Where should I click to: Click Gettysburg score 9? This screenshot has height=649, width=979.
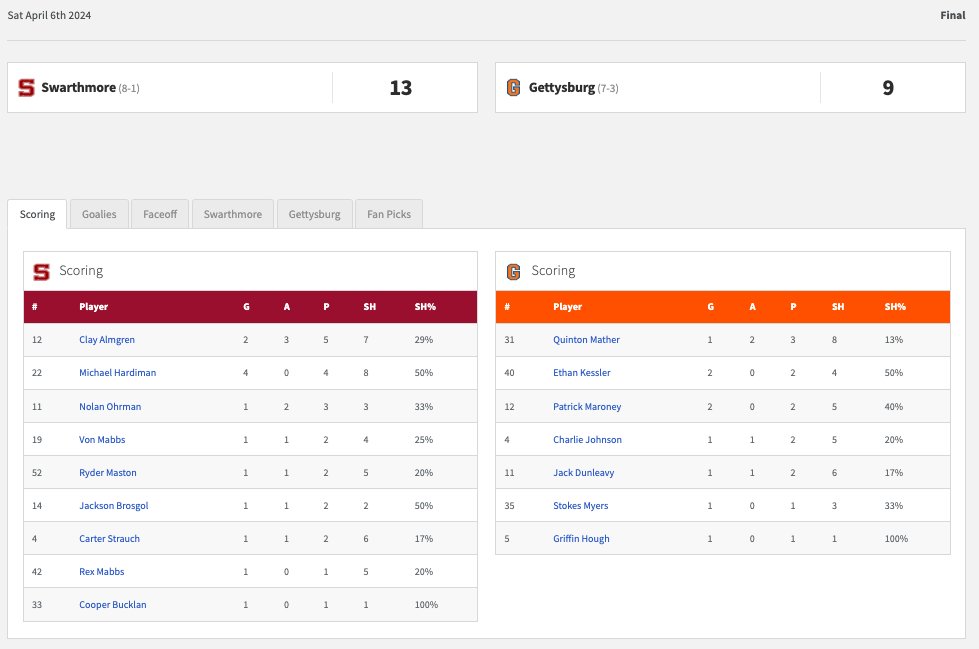[x=888, y=88]
